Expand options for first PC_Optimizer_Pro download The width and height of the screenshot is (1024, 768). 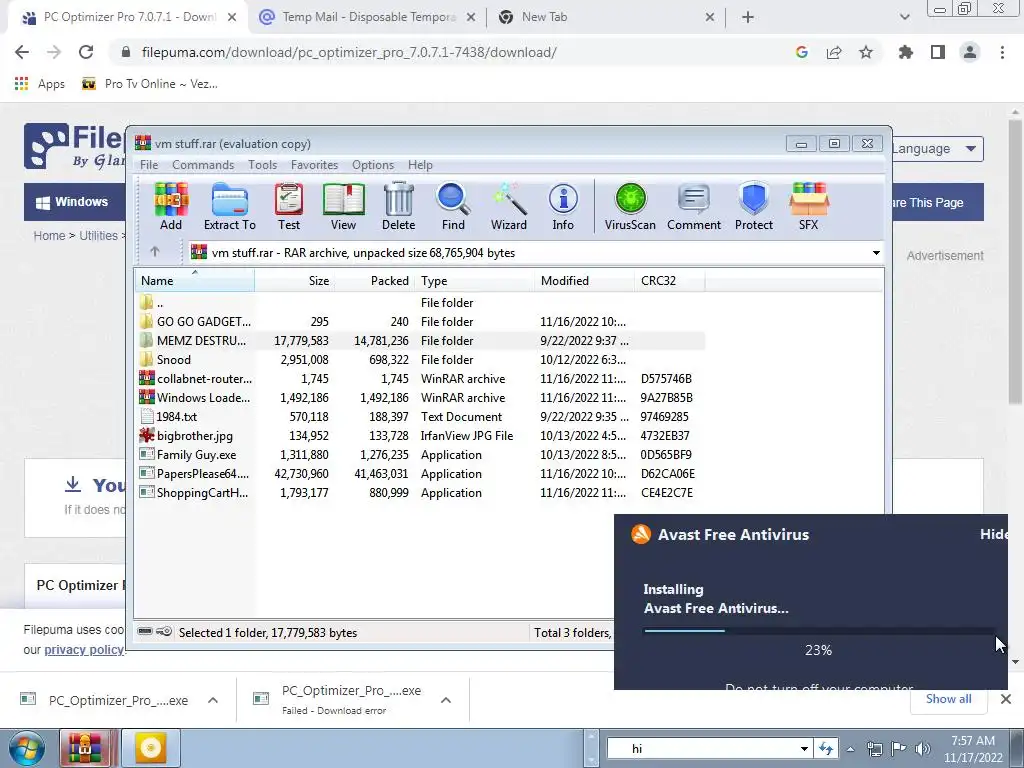[213, 700]
